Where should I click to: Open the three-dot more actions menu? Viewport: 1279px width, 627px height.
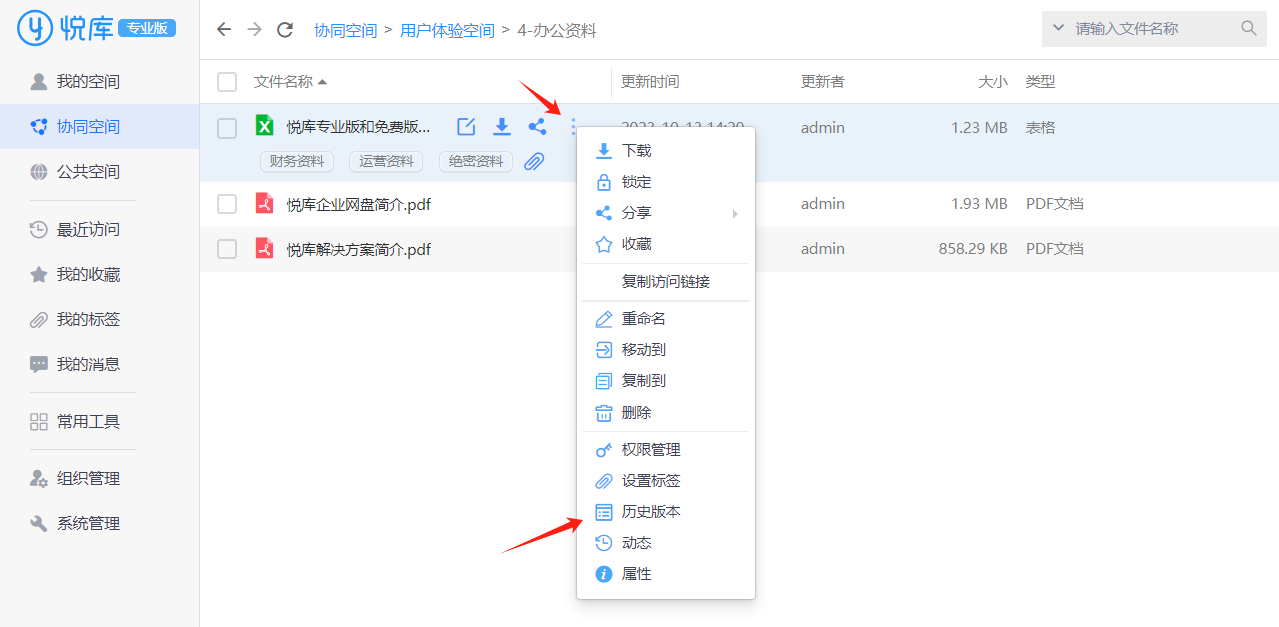(574, 127)
